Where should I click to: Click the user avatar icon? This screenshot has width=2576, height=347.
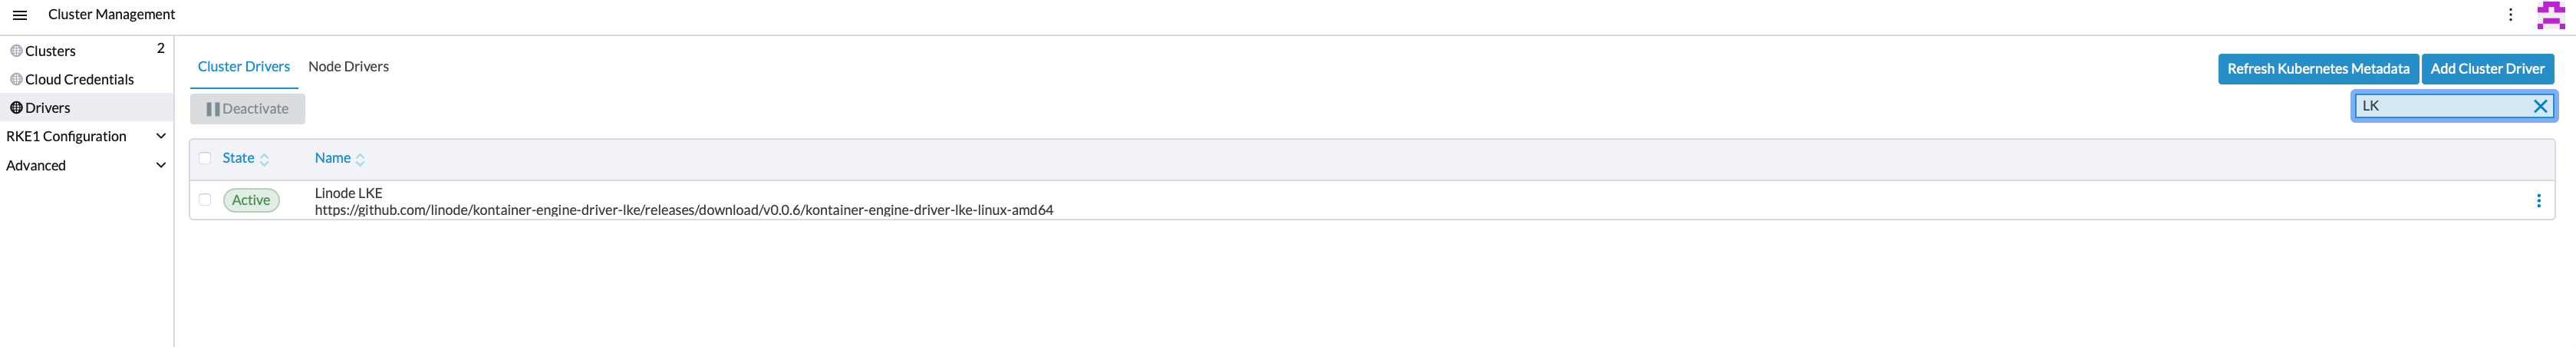pos(2551,15)
